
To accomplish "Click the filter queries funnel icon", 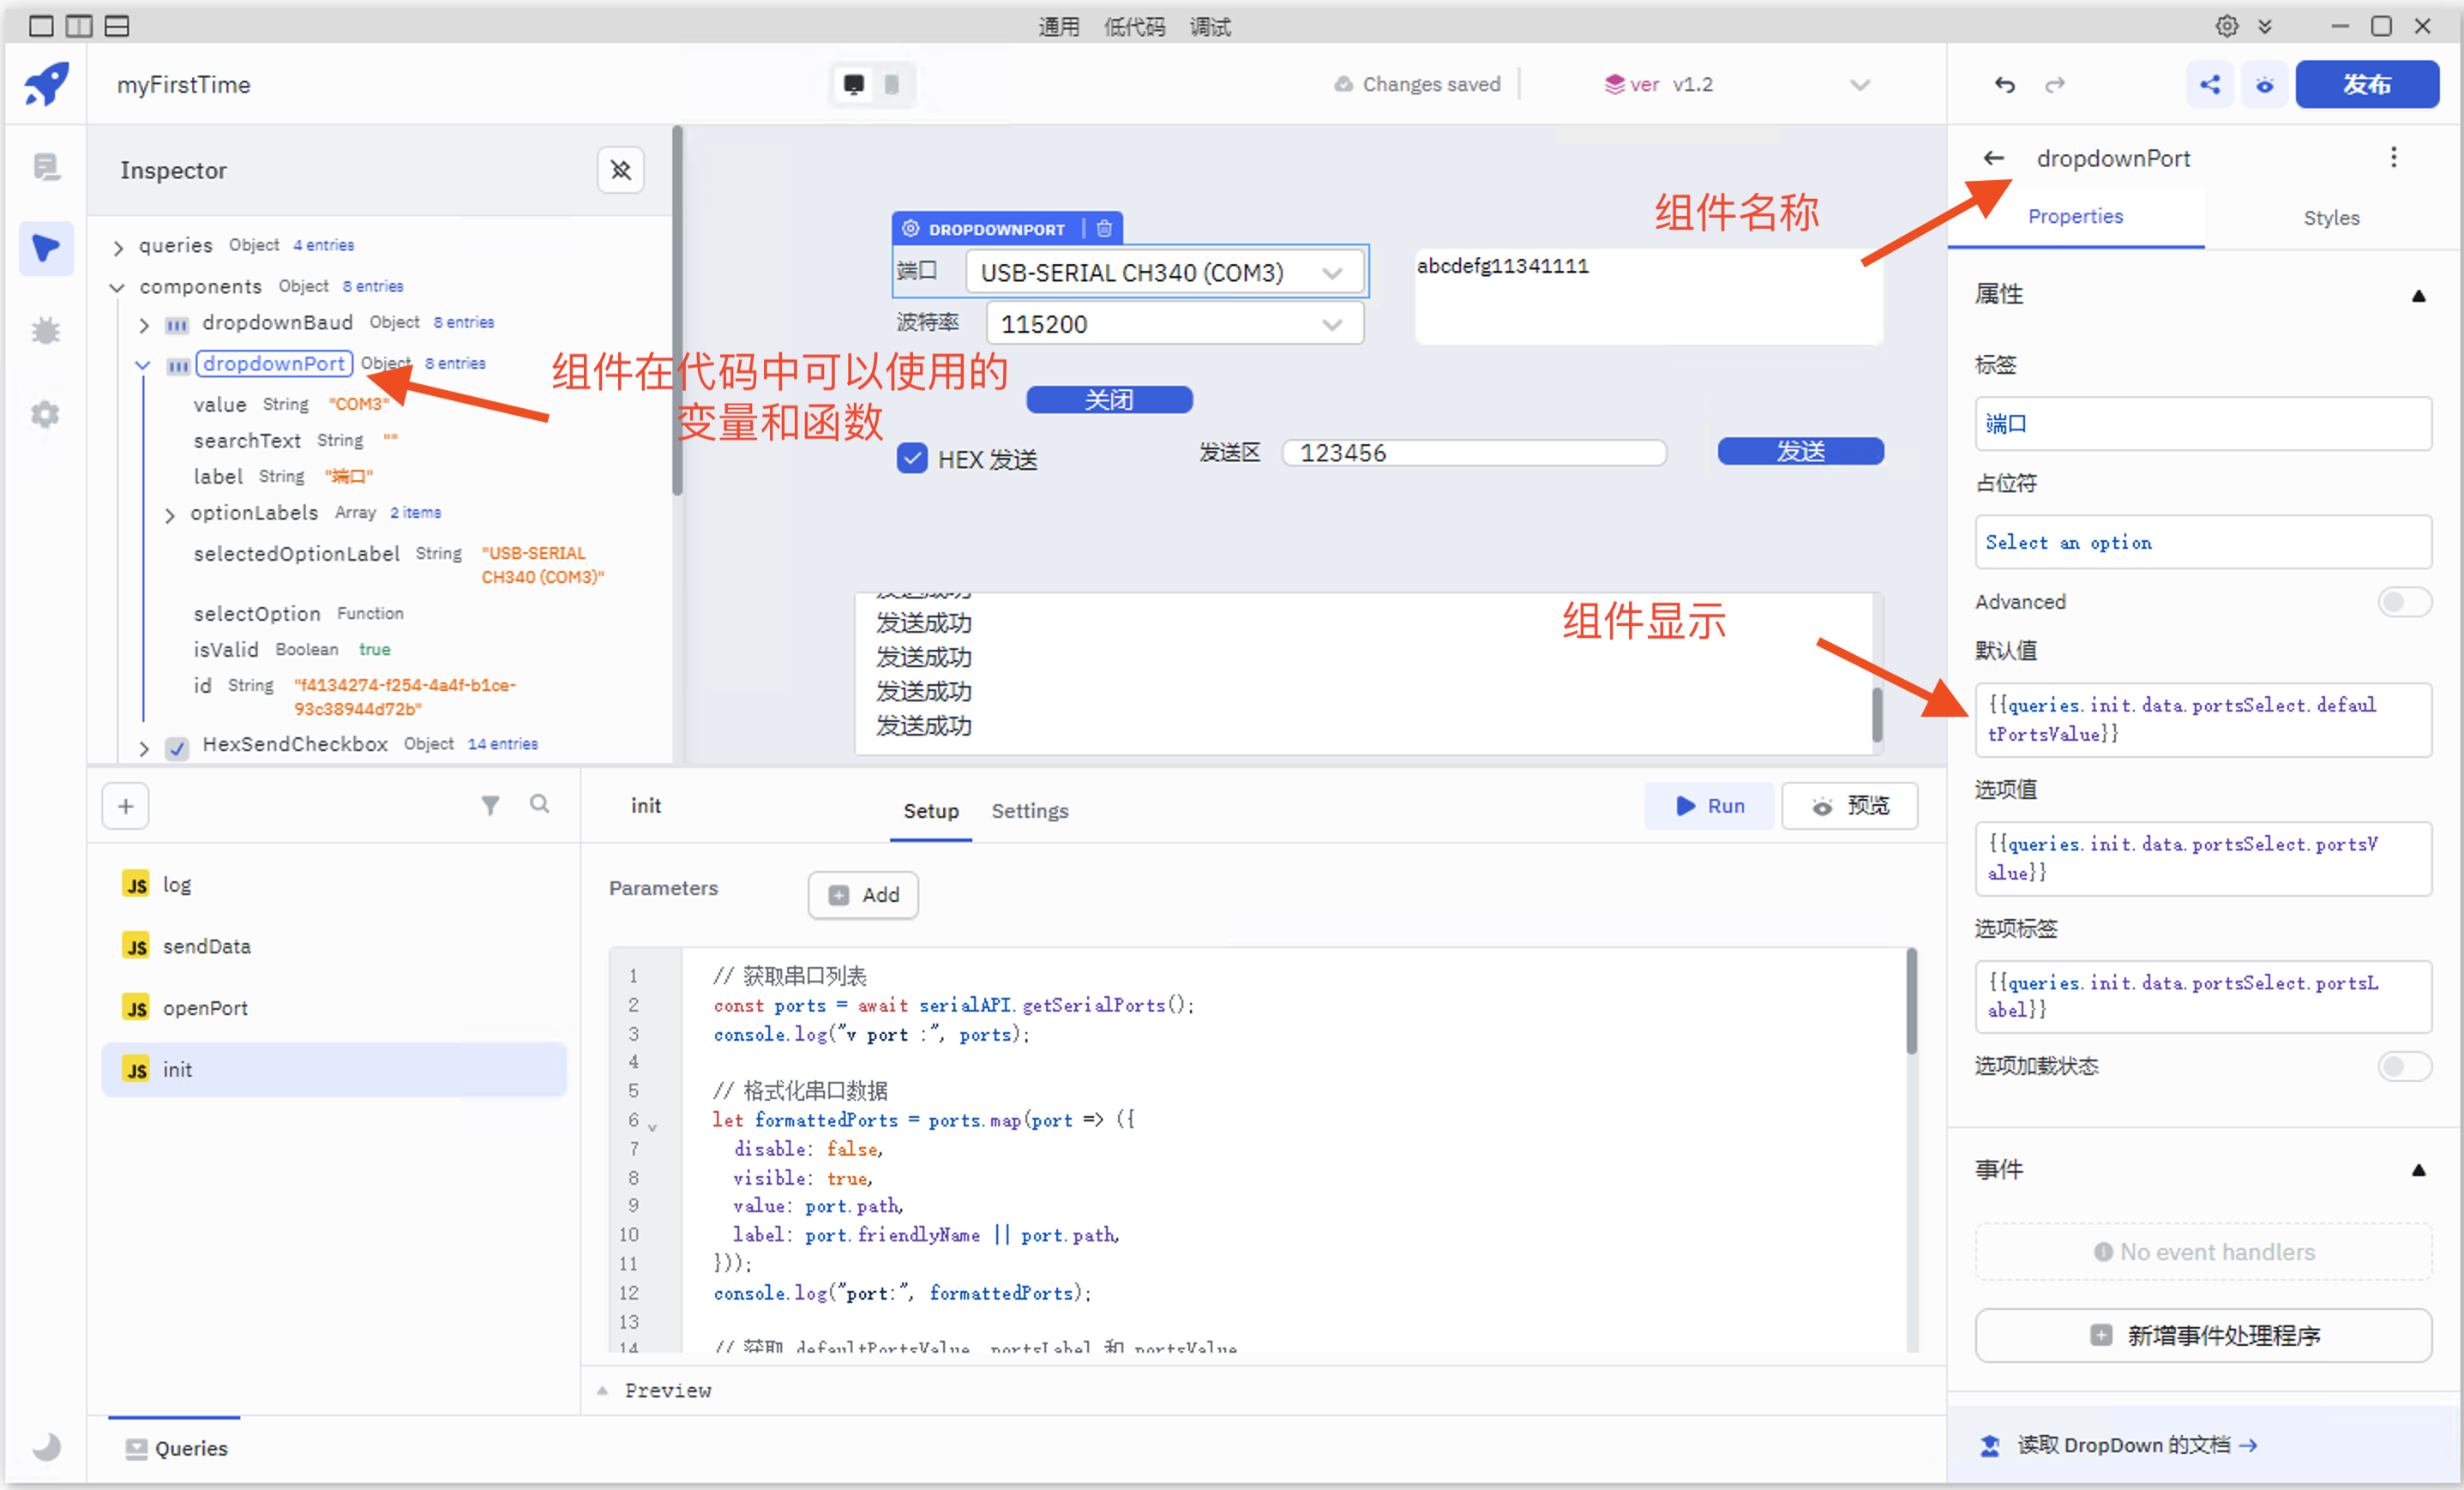I will pos(490,805).
